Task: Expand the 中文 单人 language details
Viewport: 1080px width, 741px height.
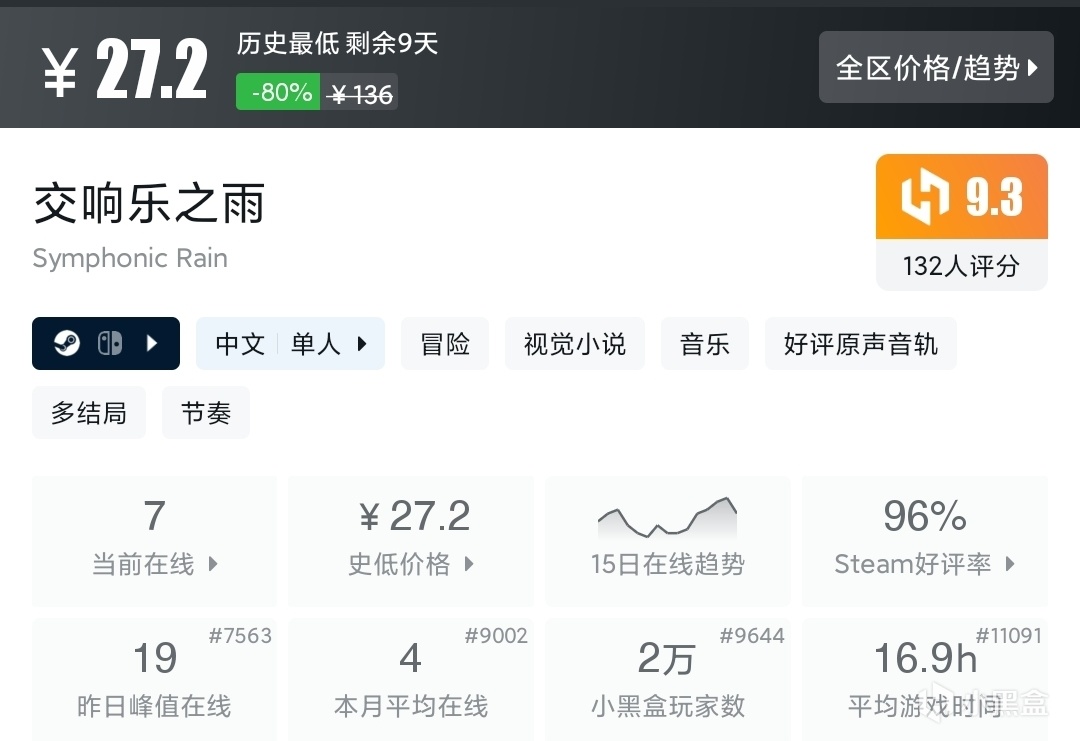Action: tap(290, 344)
